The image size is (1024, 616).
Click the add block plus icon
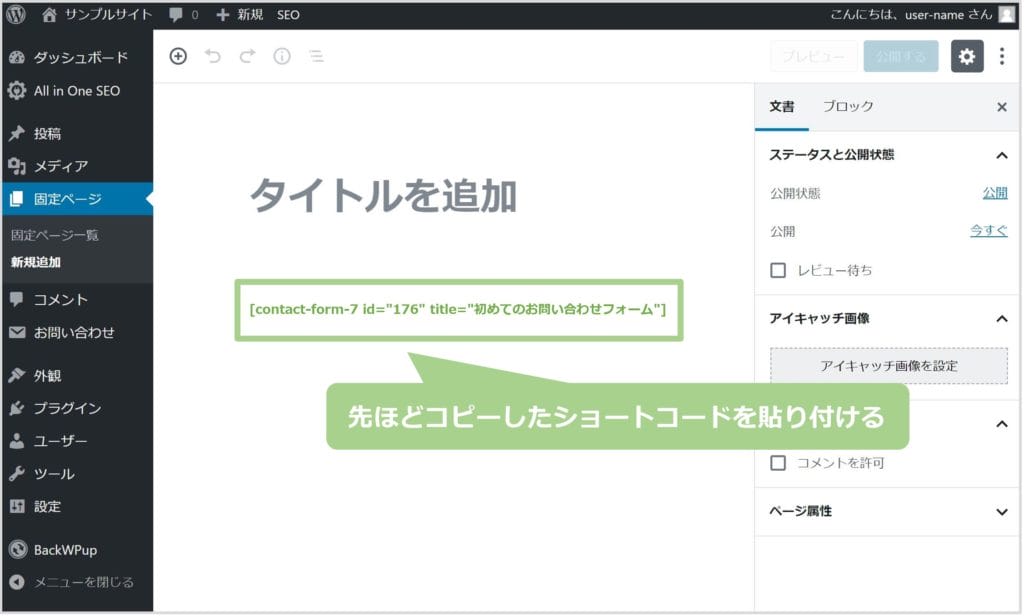point(178,57)
